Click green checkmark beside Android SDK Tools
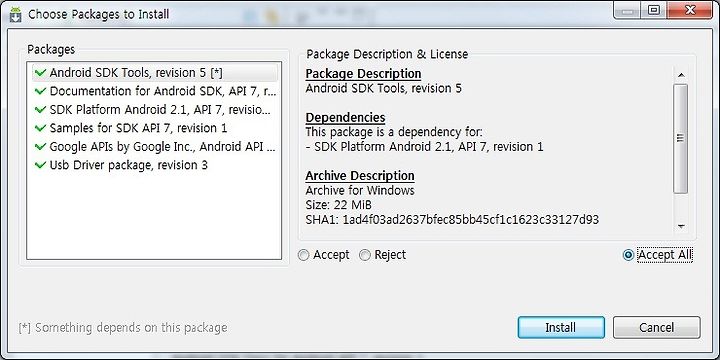 [40, 73]
